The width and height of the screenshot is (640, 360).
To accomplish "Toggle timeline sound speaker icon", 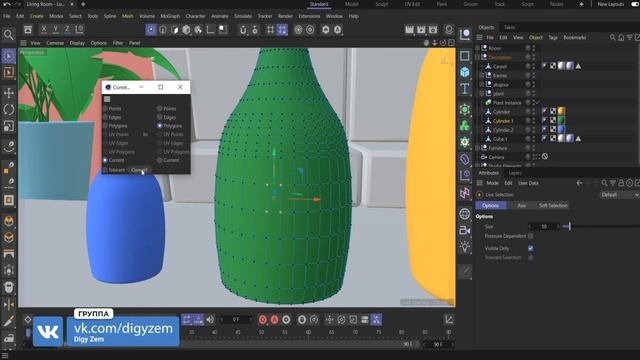I will pyautogui.click(x=210, y=320).
